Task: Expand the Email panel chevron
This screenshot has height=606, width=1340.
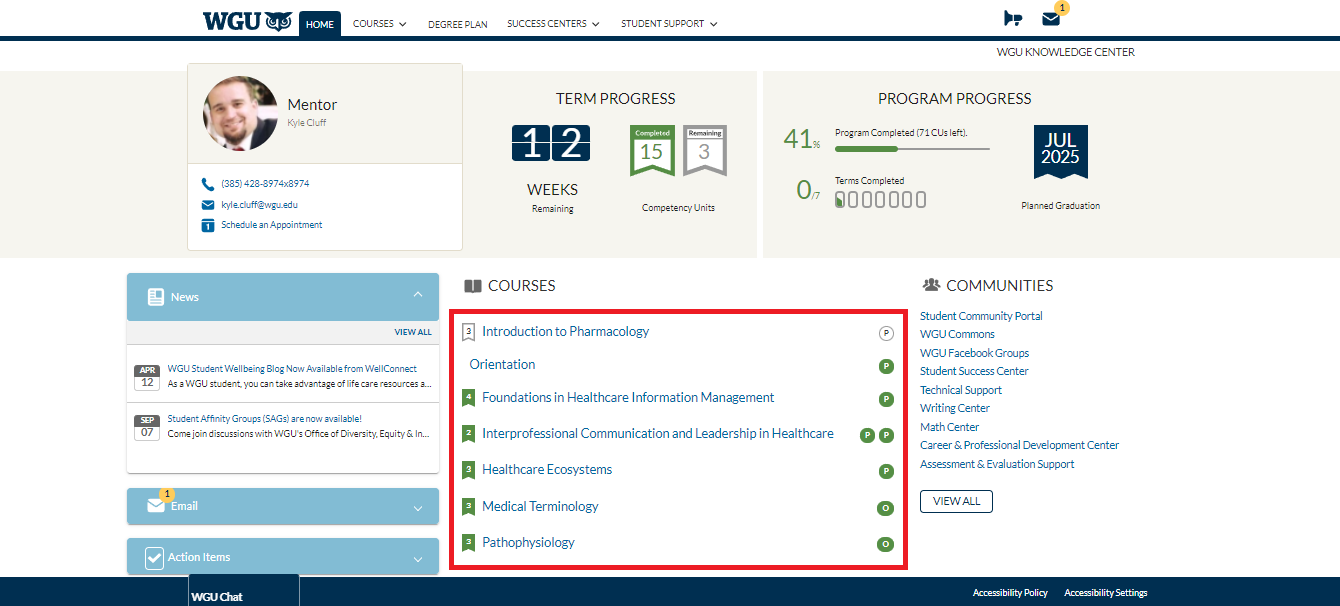Action: 418,508
